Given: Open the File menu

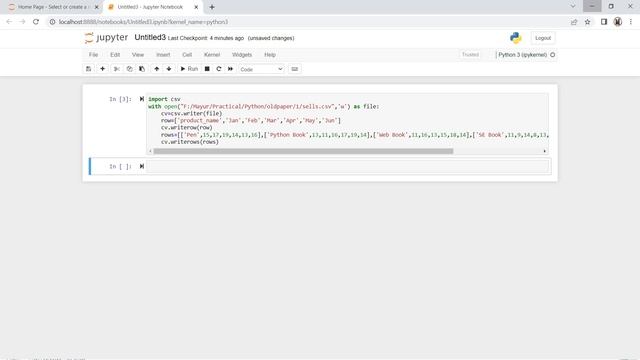Looking at the screenshot, I should tap(93, 55).
